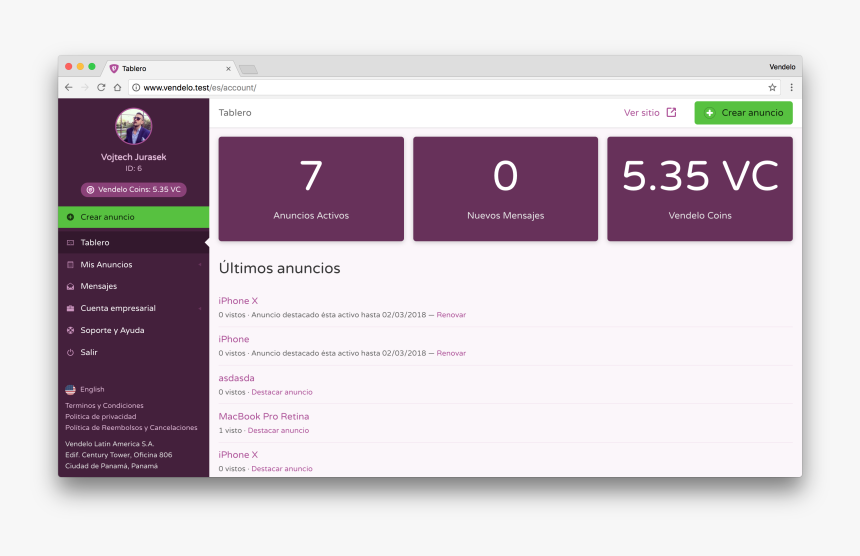Open the Nuevos Mensajes card

[x=505, y=189]
